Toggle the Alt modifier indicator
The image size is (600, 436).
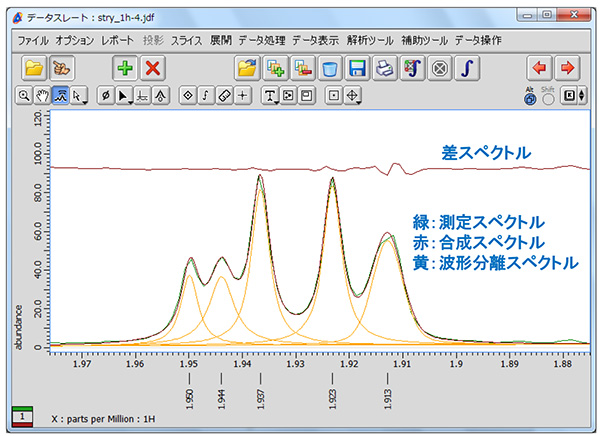[x=529, y=96]
